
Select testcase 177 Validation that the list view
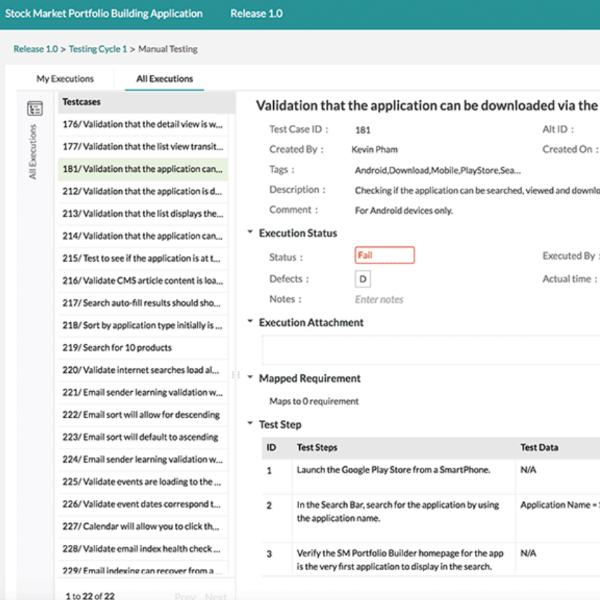point(143,147)
